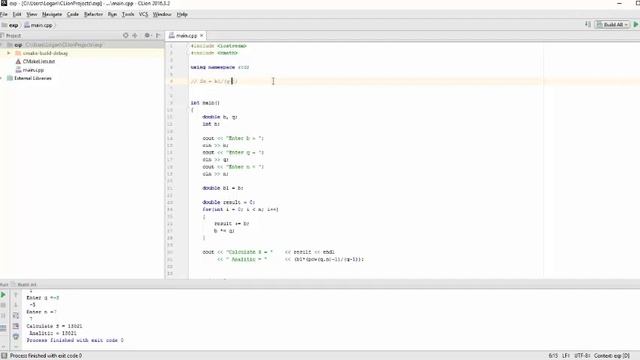Click the scroll-from-source target icon in Project panel
This screenshot has height=360, width=640.
coord(126,36)
